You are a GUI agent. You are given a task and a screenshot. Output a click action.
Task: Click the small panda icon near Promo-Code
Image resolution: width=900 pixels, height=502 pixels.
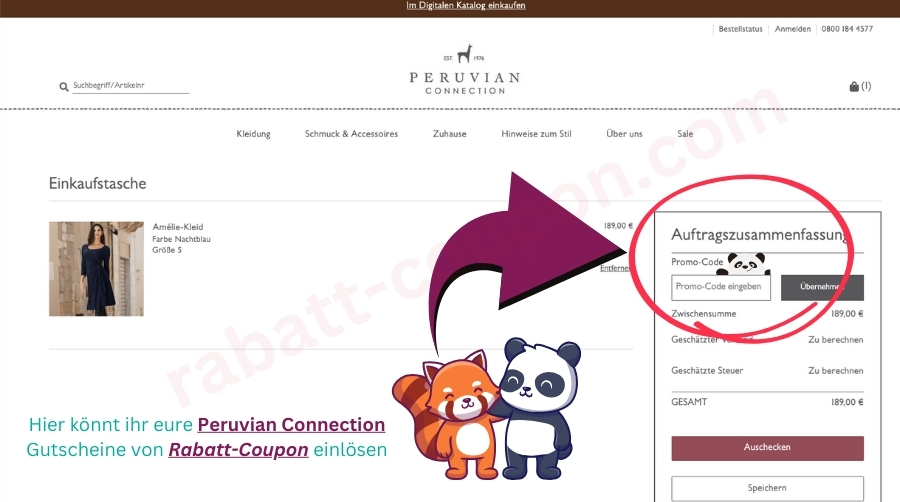(747, 263)
